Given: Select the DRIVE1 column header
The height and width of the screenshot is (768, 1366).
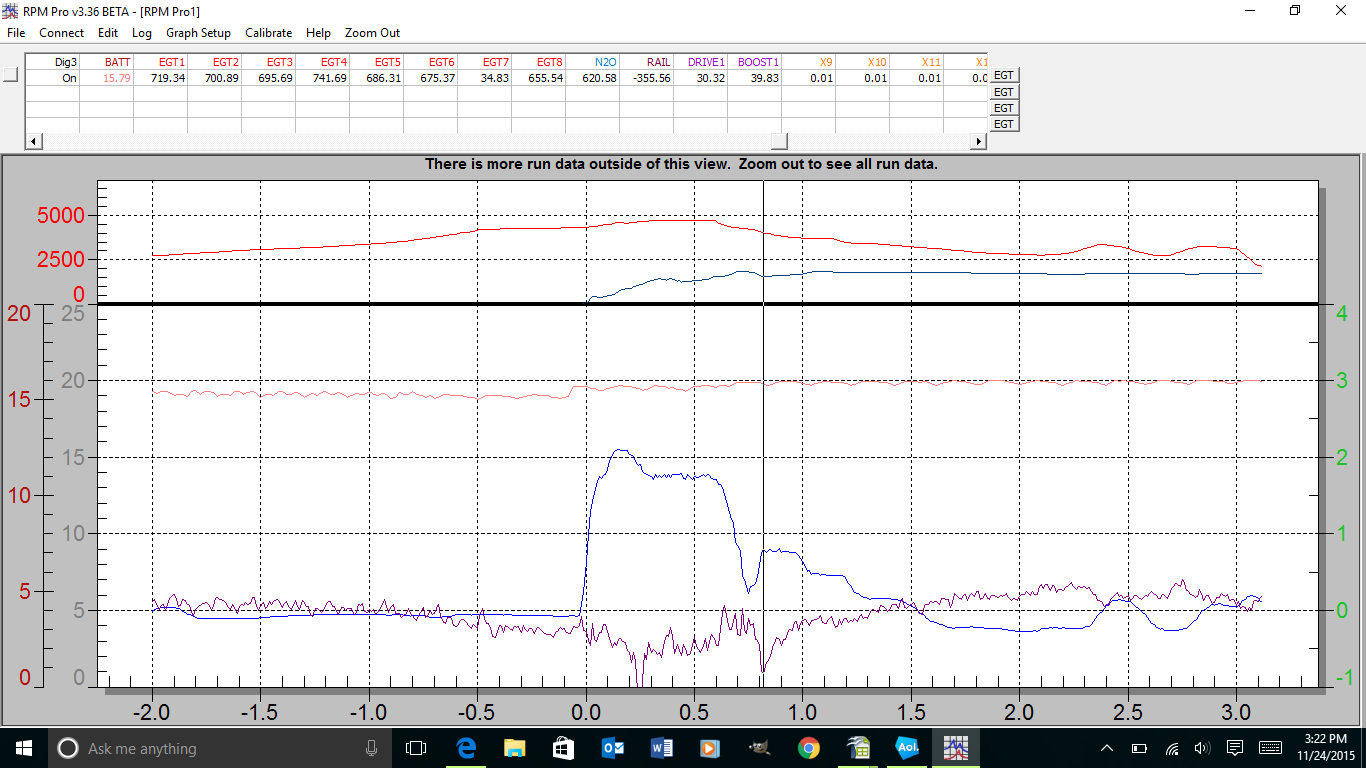Looking at the screenshot, I should click(x=707, y=62).
